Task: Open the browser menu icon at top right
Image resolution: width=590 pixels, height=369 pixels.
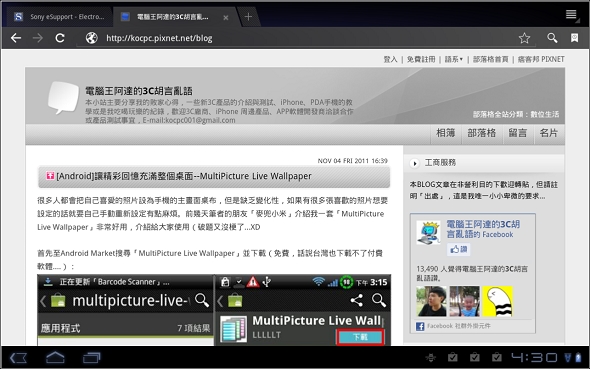Action: point(572,15)
